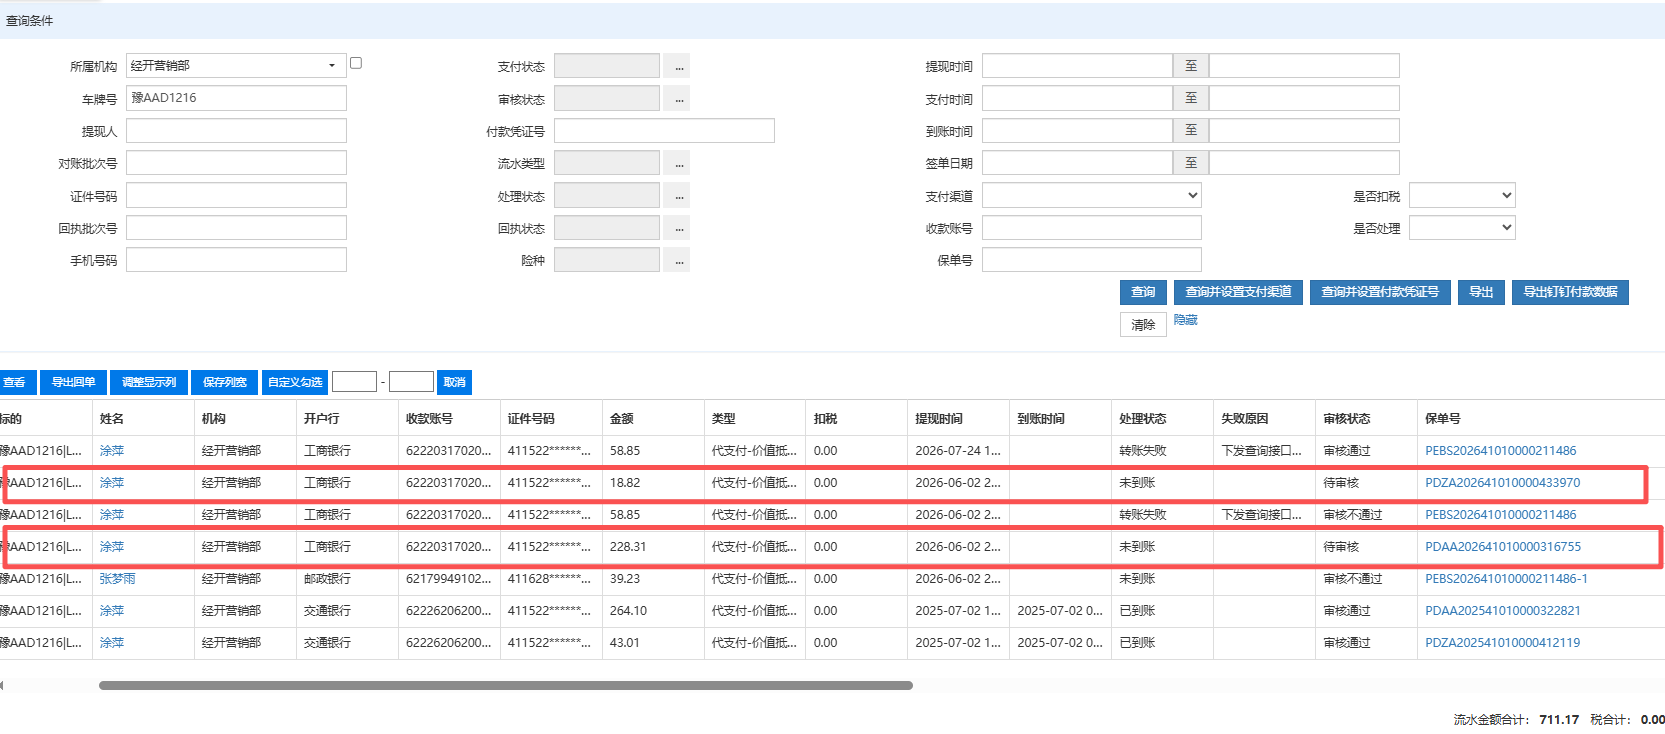
Task: Click the 导出钉钉付款数据 button
Action: click(1570, 292)
